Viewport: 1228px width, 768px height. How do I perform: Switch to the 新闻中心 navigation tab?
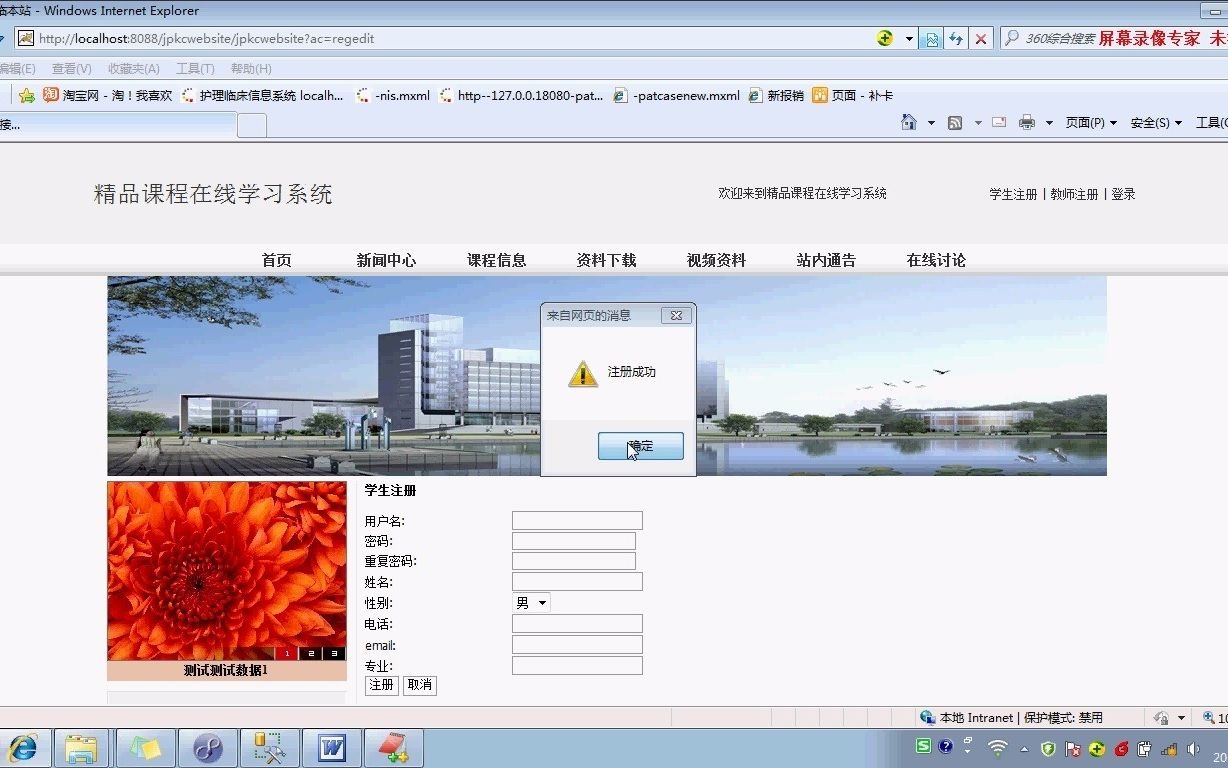(x=386, y=259)
